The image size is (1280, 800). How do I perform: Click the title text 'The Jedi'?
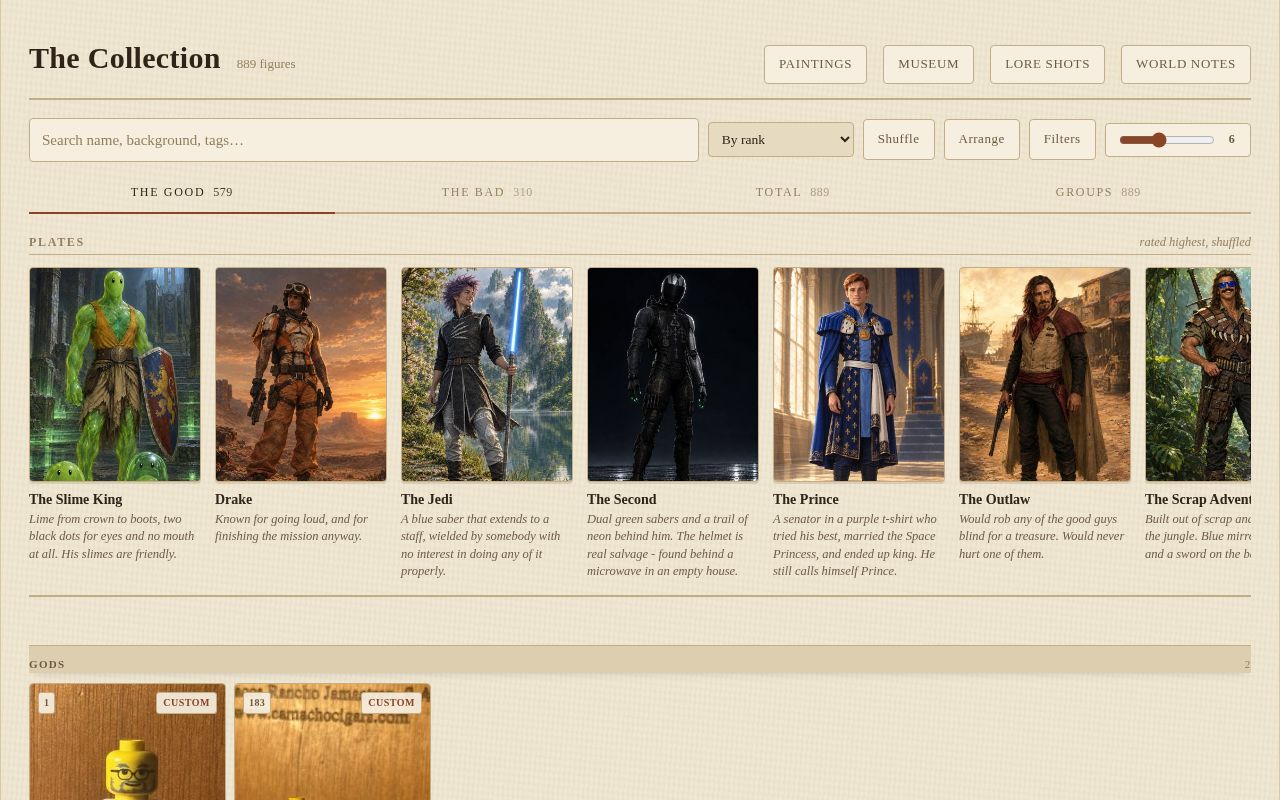coord(427,500)
